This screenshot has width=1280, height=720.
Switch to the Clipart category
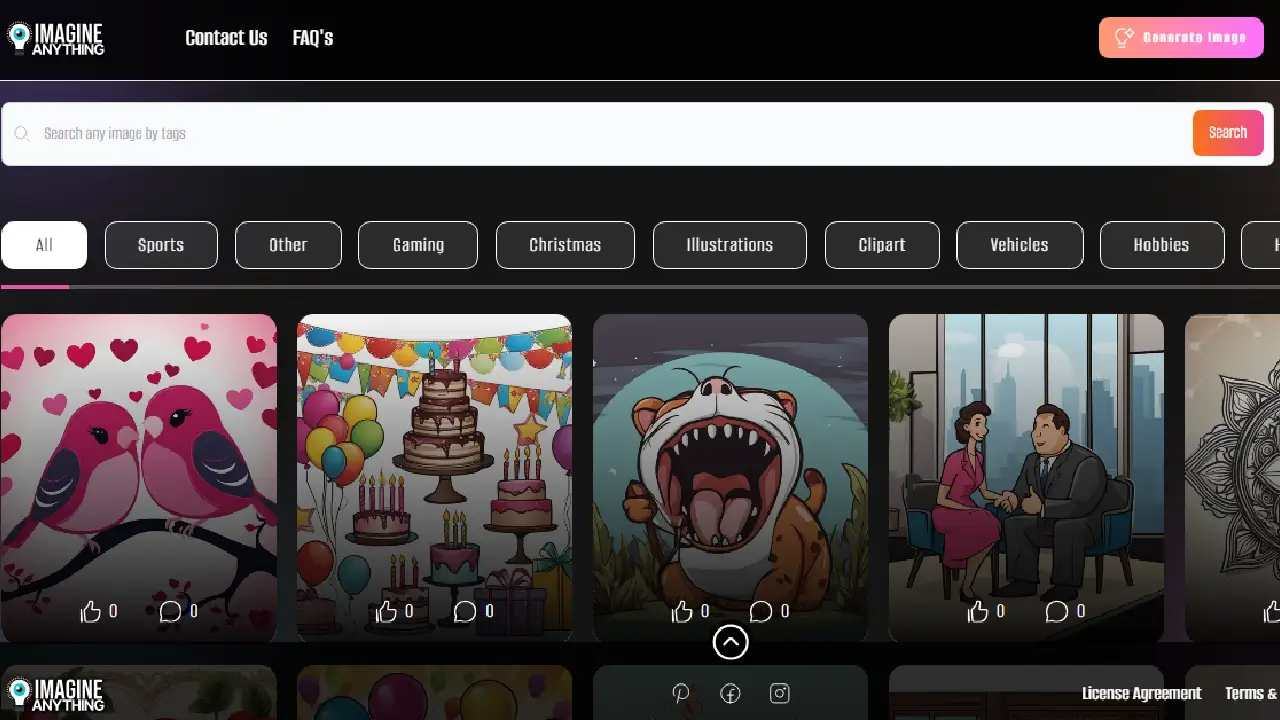click(881, 245)
